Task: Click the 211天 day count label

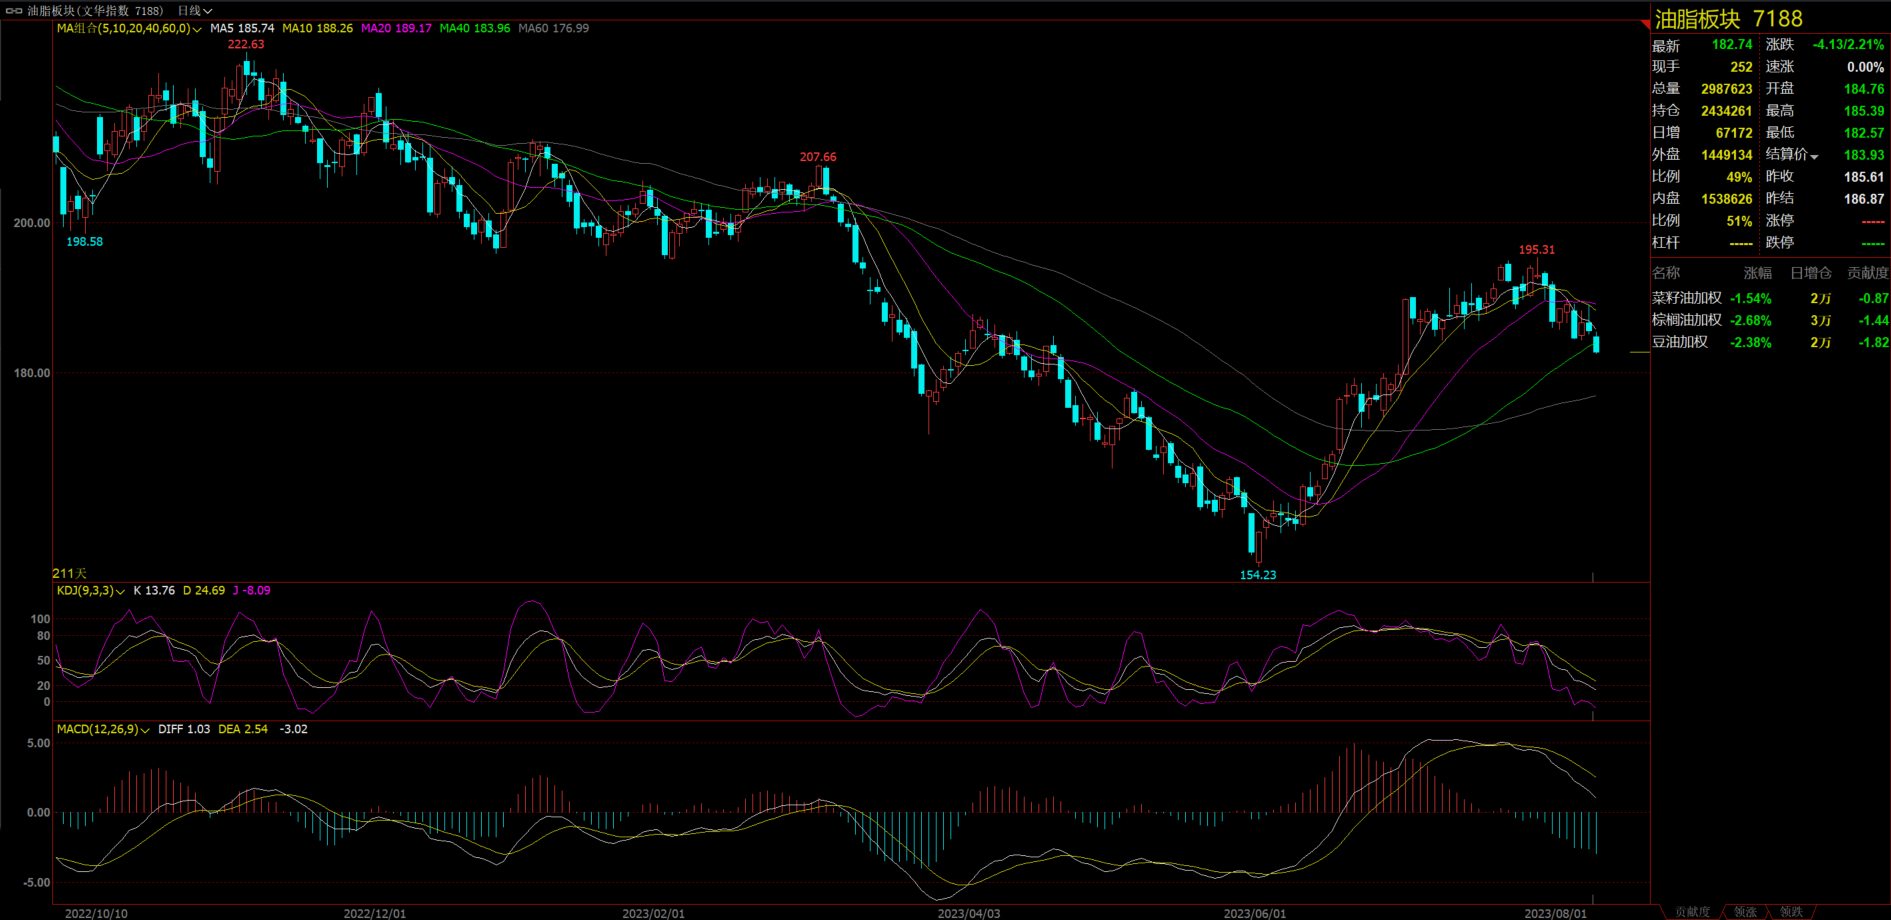Action: 70,574
